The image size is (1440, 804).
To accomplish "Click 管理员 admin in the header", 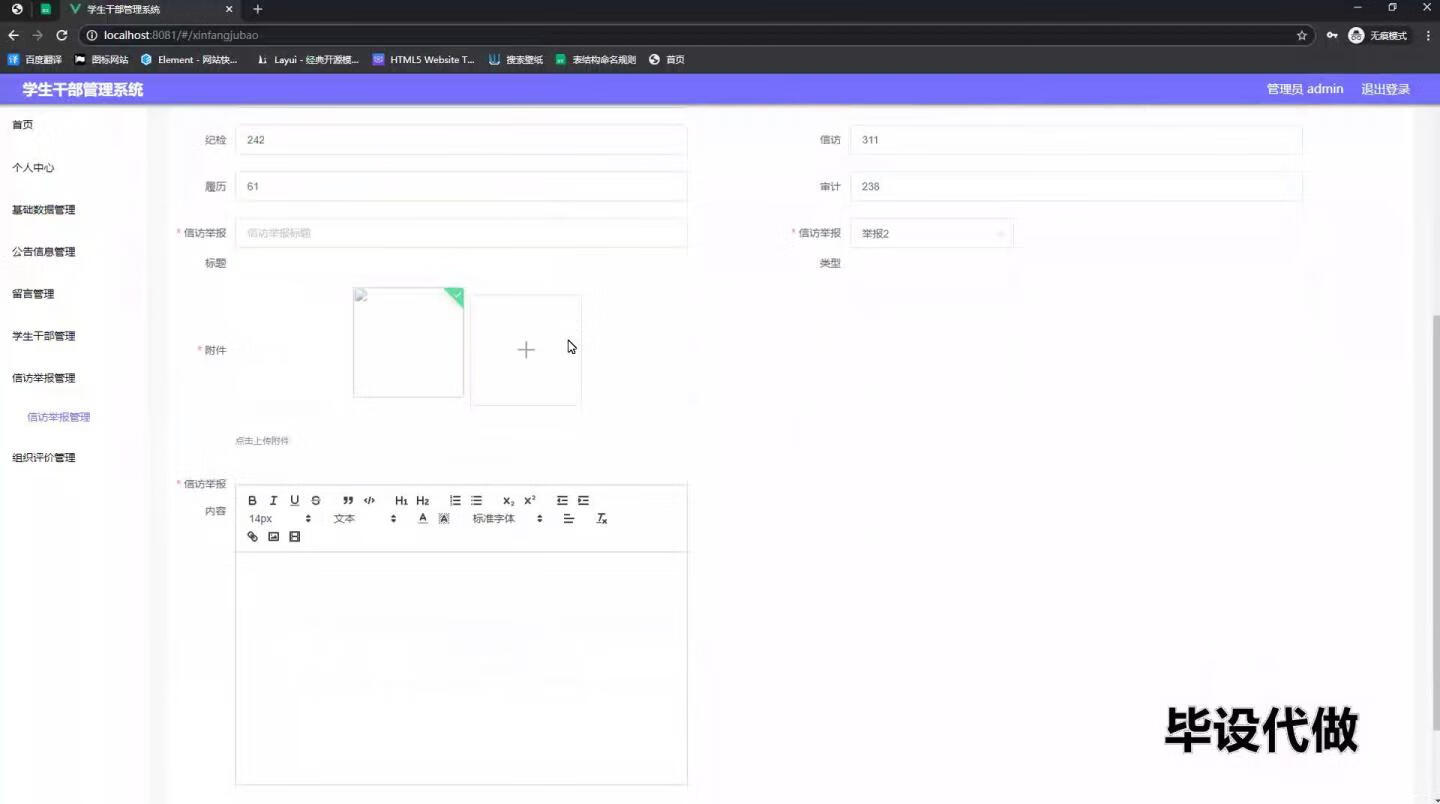I will point(1305,89).
